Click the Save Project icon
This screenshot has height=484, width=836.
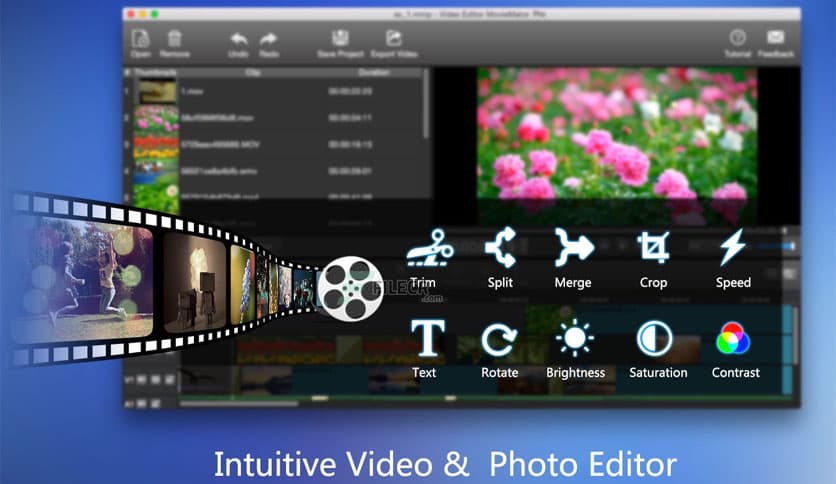(340, 38)
